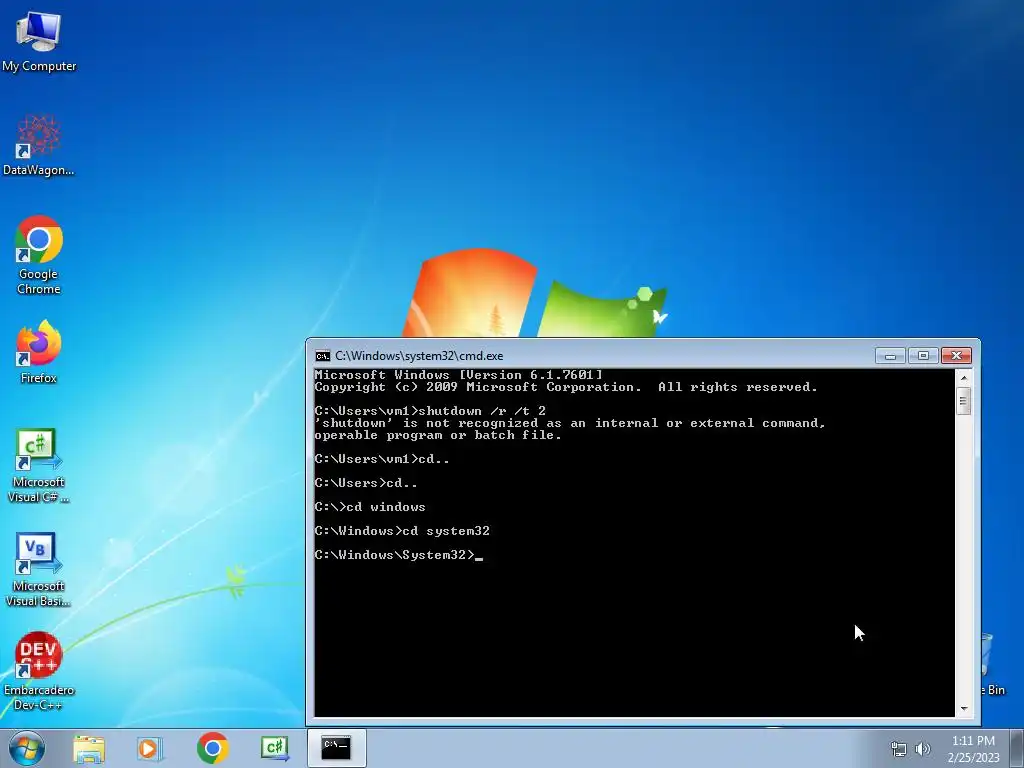Screen dimensions: 1024x768
Task: Click the 'cd windows' command line
Action: 370,507
